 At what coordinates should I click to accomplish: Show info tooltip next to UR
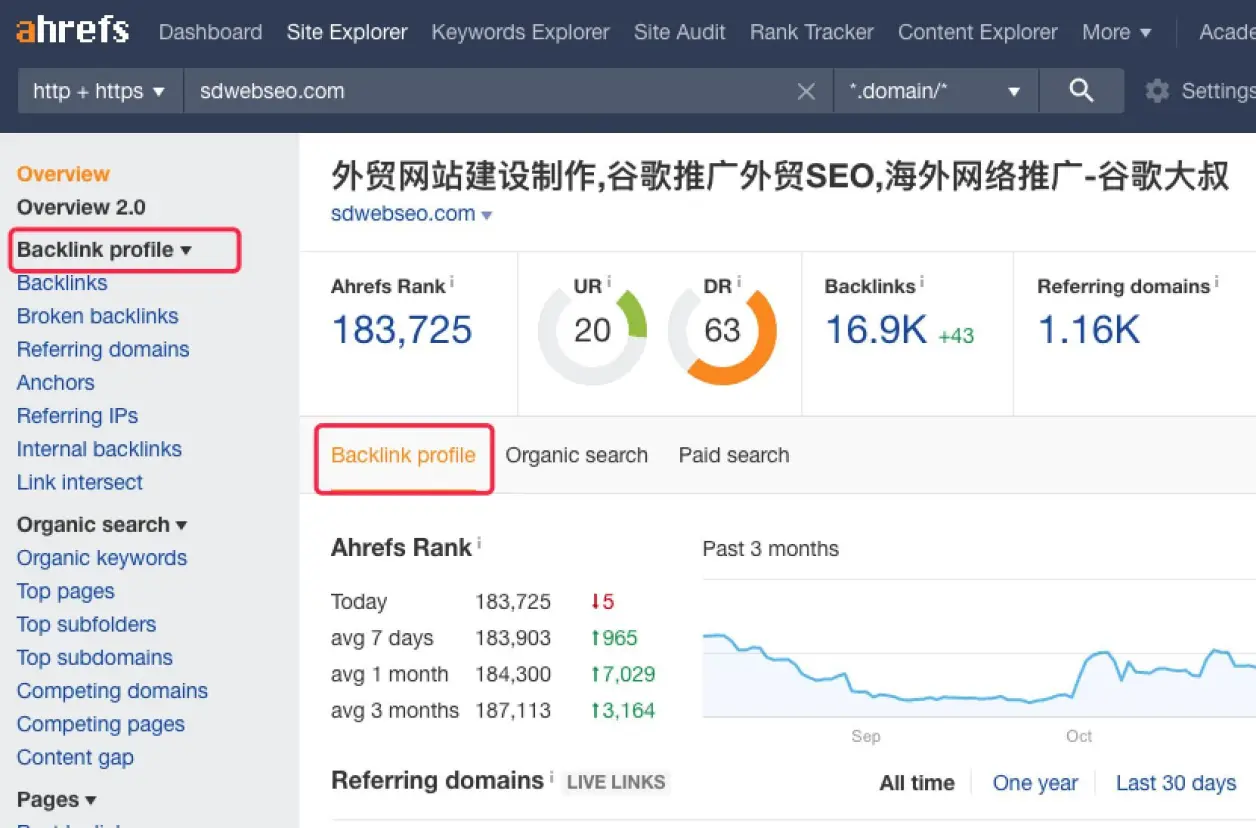pos(609,283)
